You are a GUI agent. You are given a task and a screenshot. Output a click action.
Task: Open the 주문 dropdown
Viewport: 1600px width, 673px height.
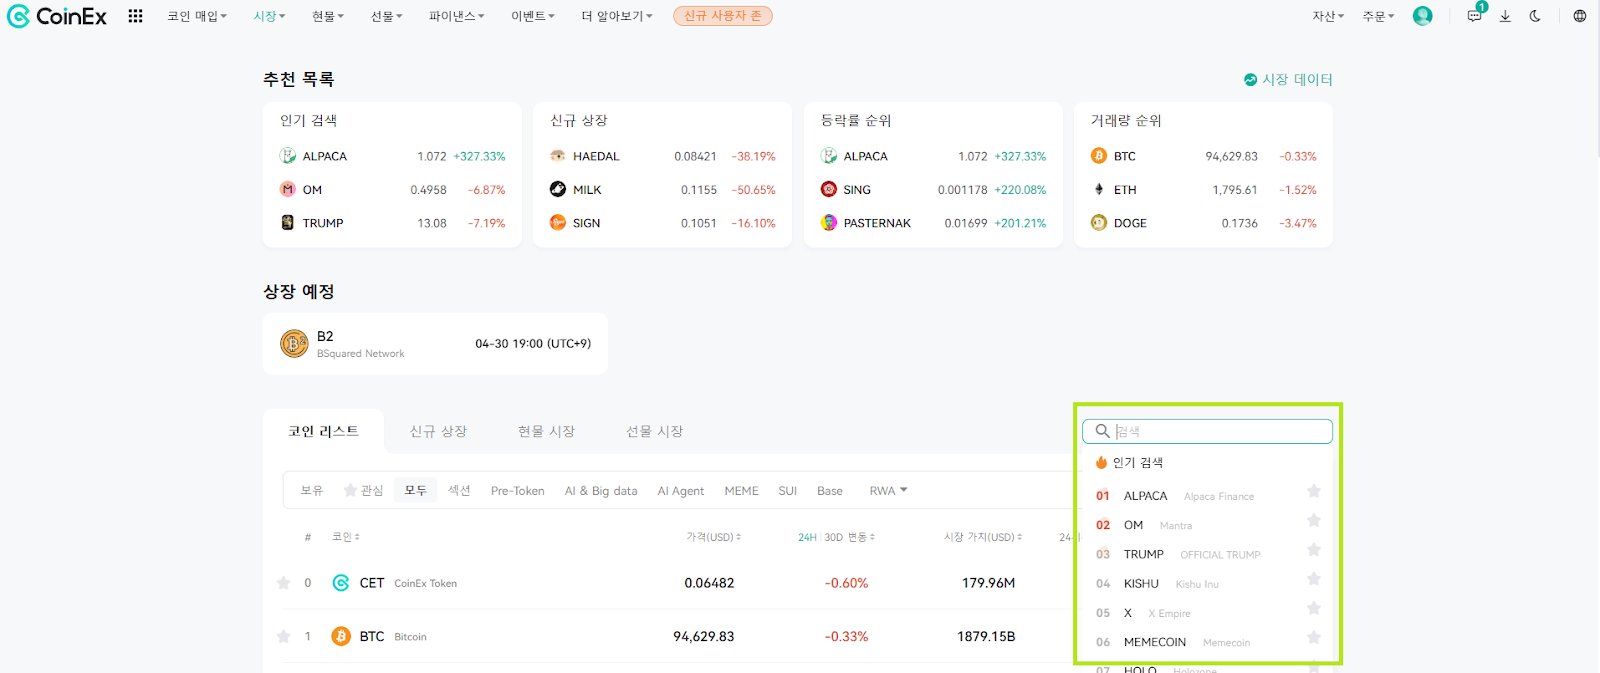point(1378,16)
